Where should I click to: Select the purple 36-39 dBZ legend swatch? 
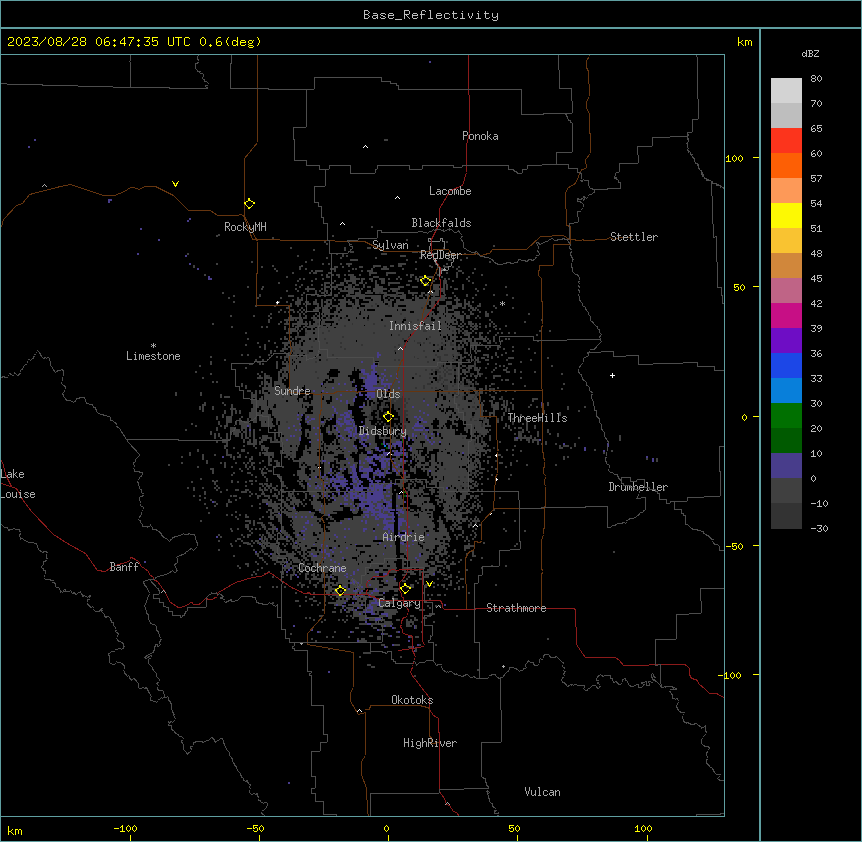point(786,341)
